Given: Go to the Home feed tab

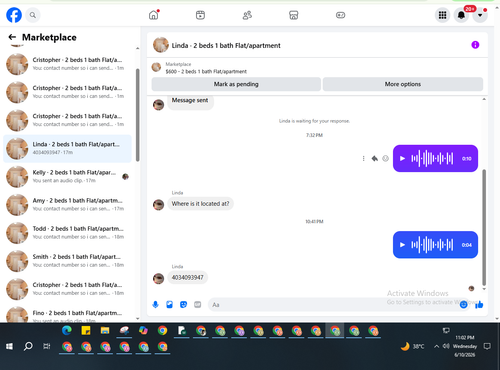Looking at the screenshot, I should click(154, 15).
